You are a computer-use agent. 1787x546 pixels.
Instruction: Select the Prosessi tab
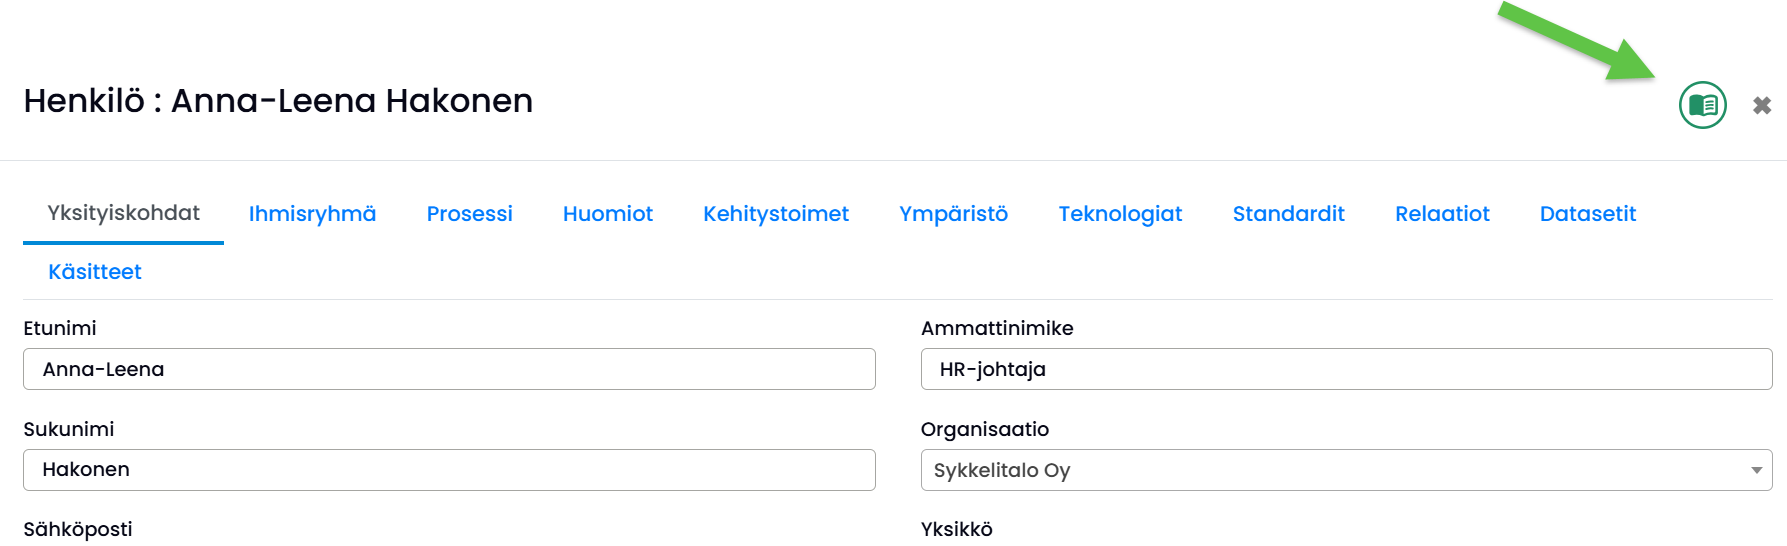click(x=469, y=214)
